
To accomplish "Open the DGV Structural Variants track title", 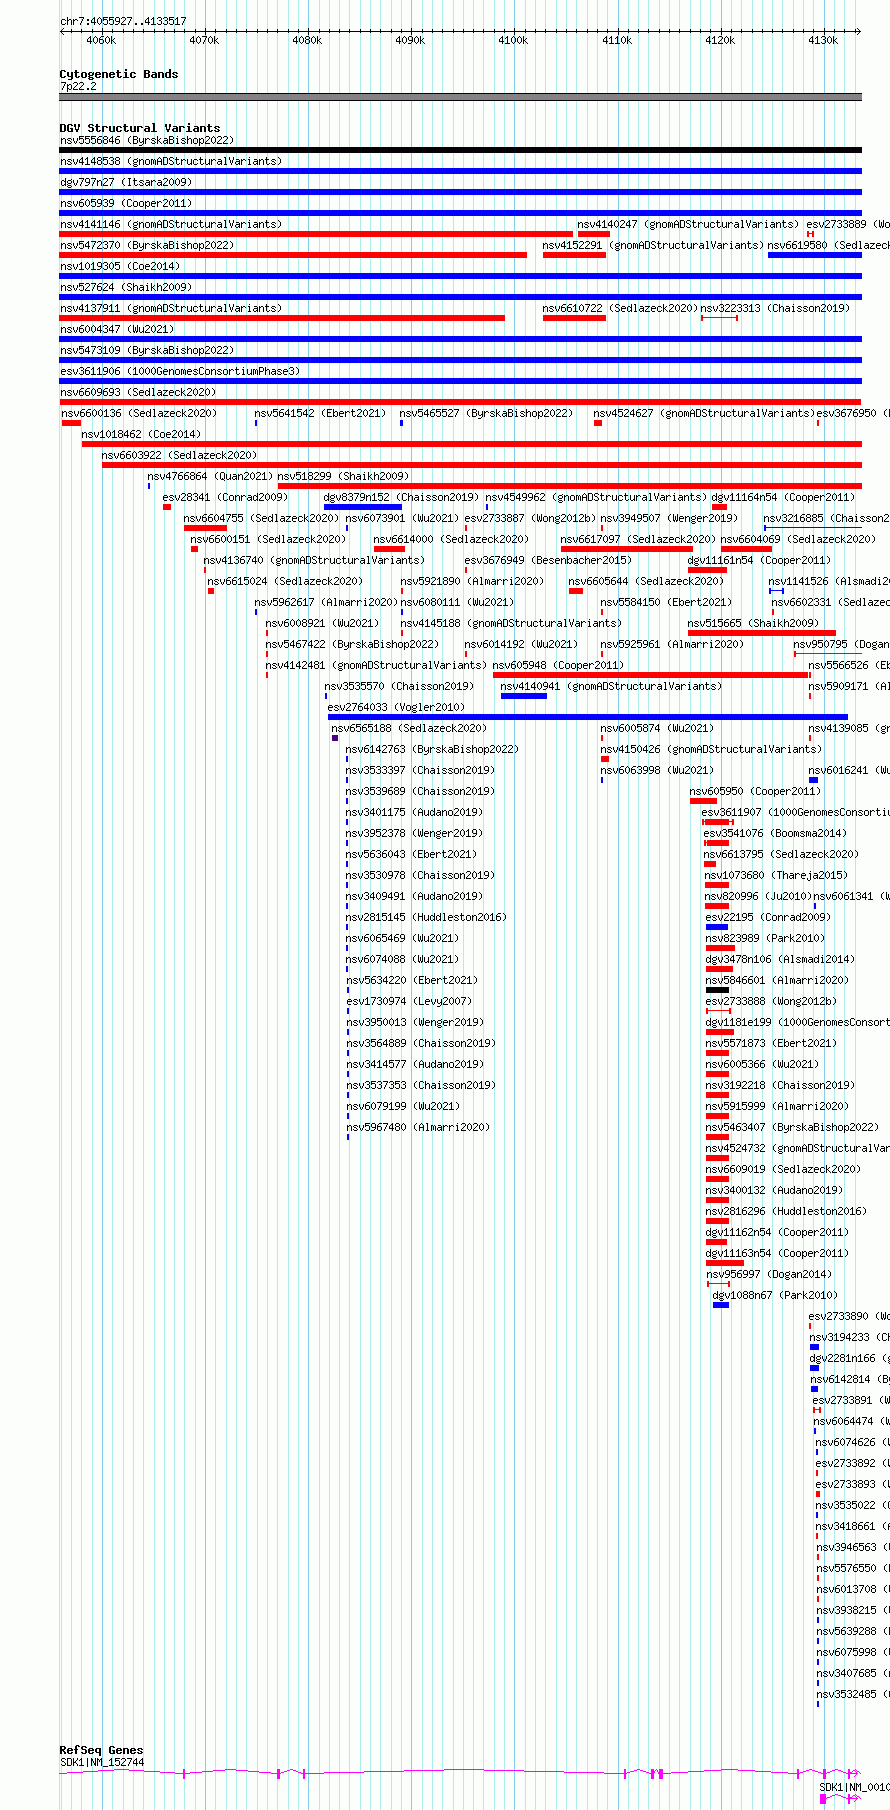I will [x=140, y=128].
